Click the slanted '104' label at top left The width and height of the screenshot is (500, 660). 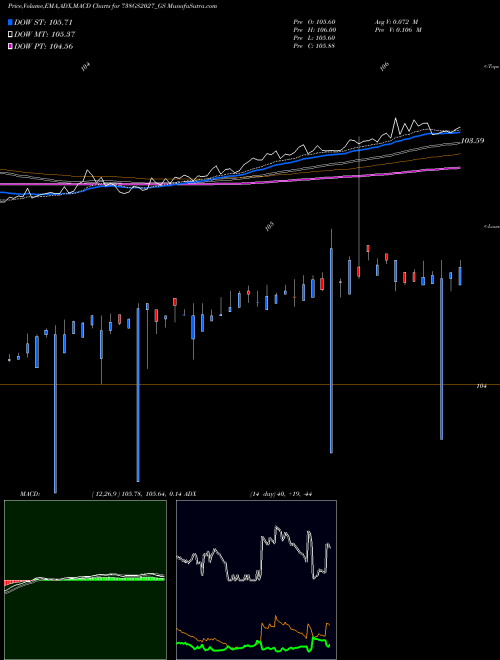[86, 67]
